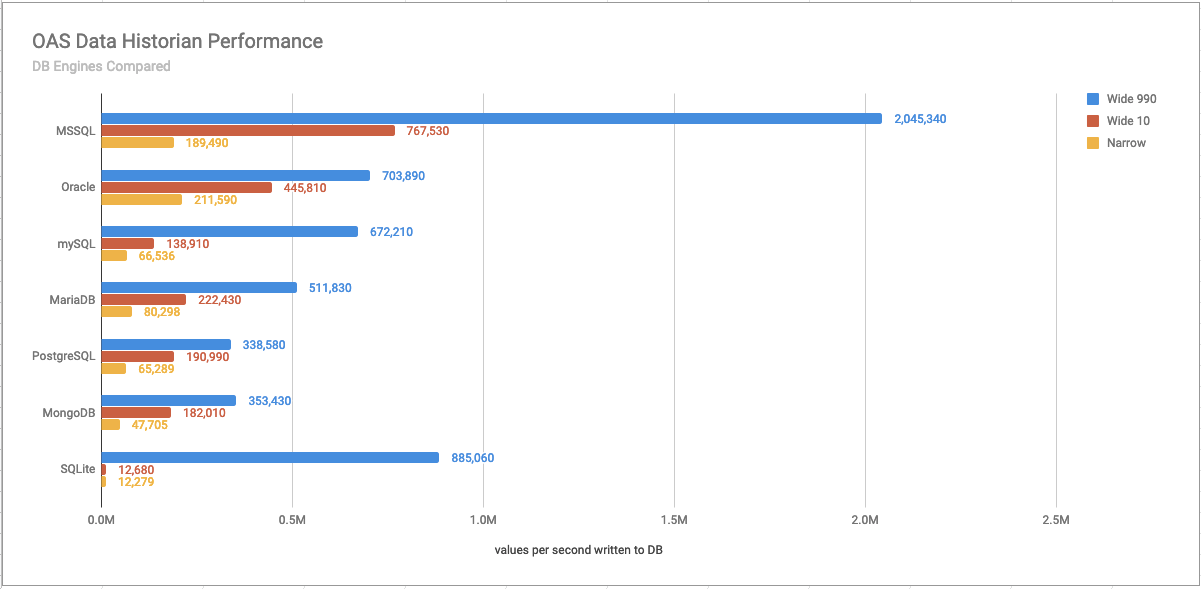Select the Oracle yellow bar labeled 211,590

(141, 199)
